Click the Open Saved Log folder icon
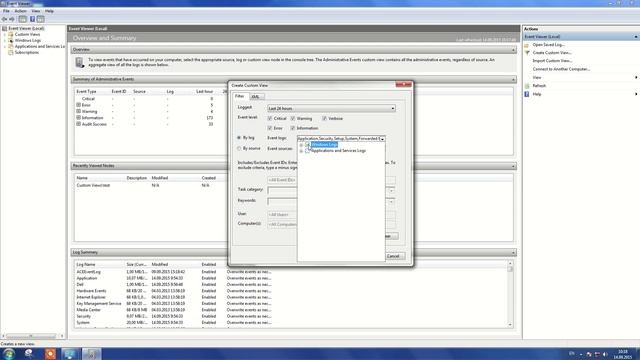 coord(527,45)
